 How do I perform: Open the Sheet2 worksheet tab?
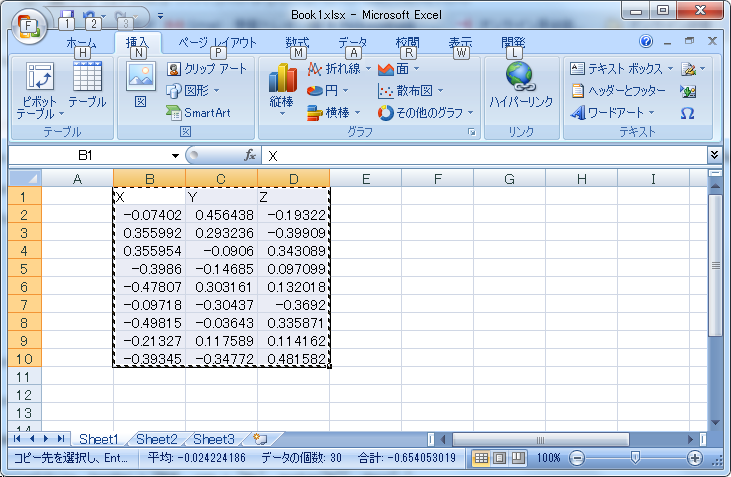click(x=157, y=439)
